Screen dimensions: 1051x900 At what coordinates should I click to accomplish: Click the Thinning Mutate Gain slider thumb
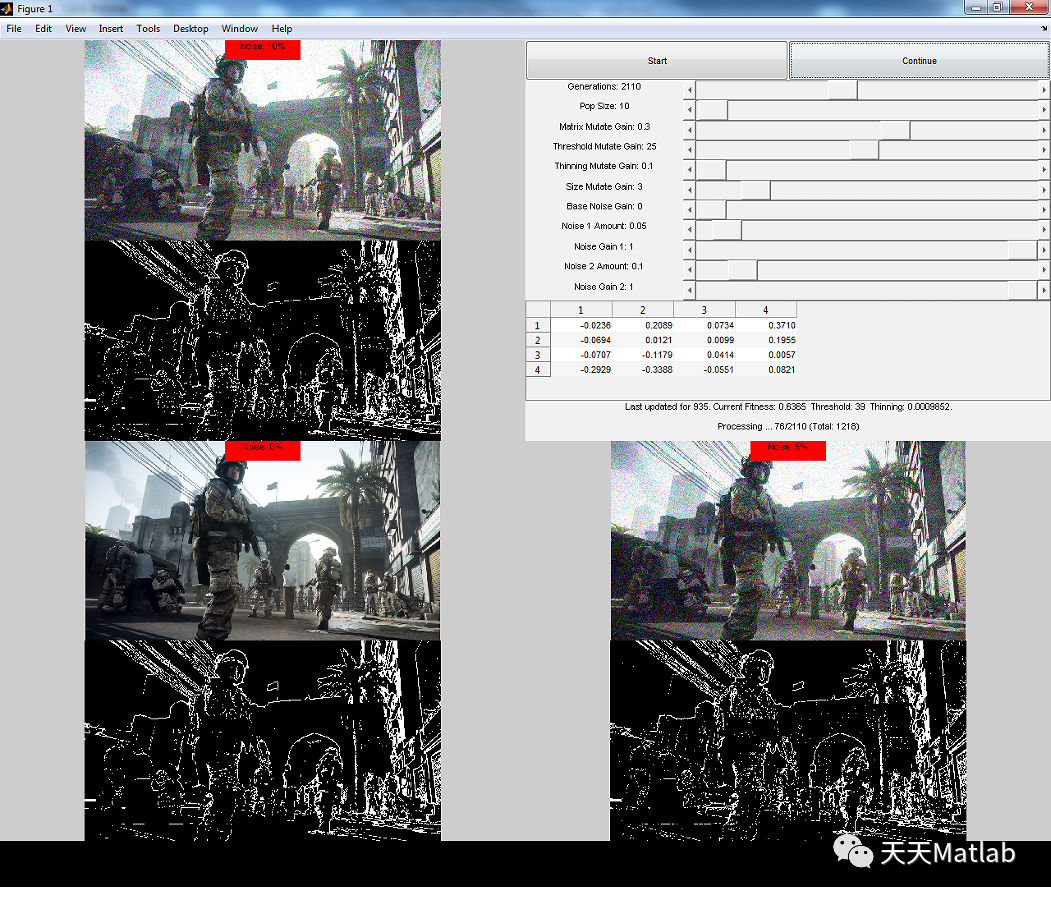[712, 170]
